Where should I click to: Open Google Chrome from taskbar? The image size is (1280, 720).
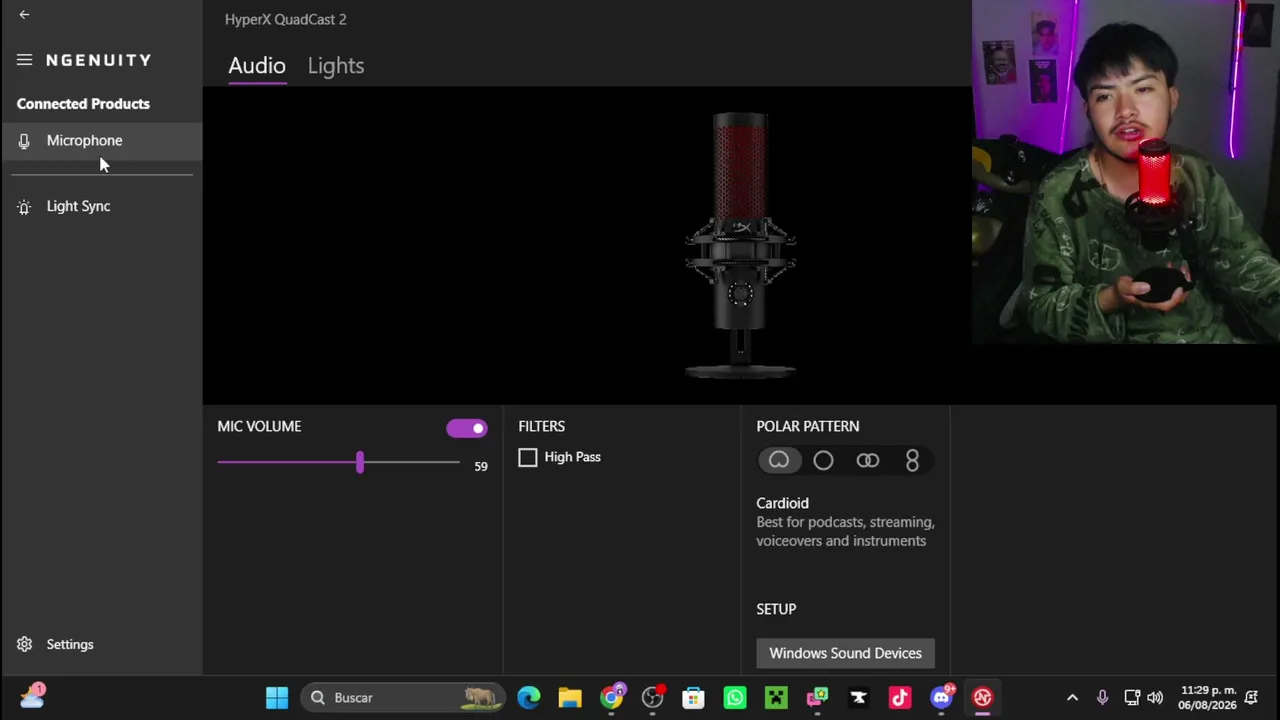[611, 698]
